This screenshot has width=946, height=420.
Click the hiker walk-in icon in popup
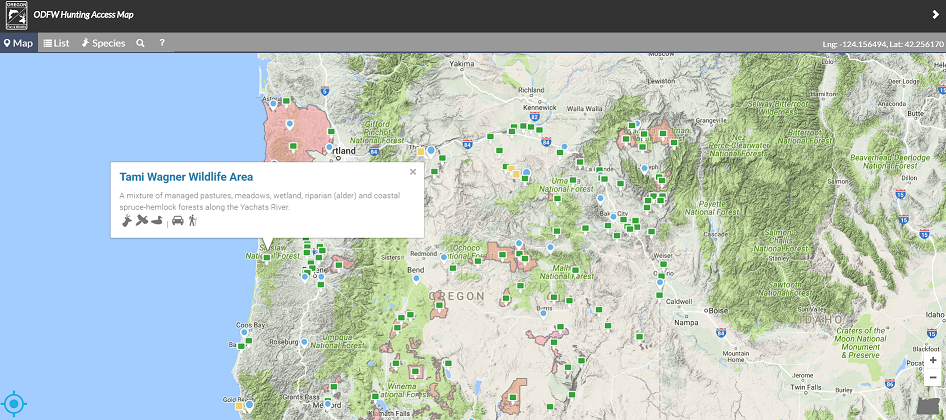[x=192, y=221]
